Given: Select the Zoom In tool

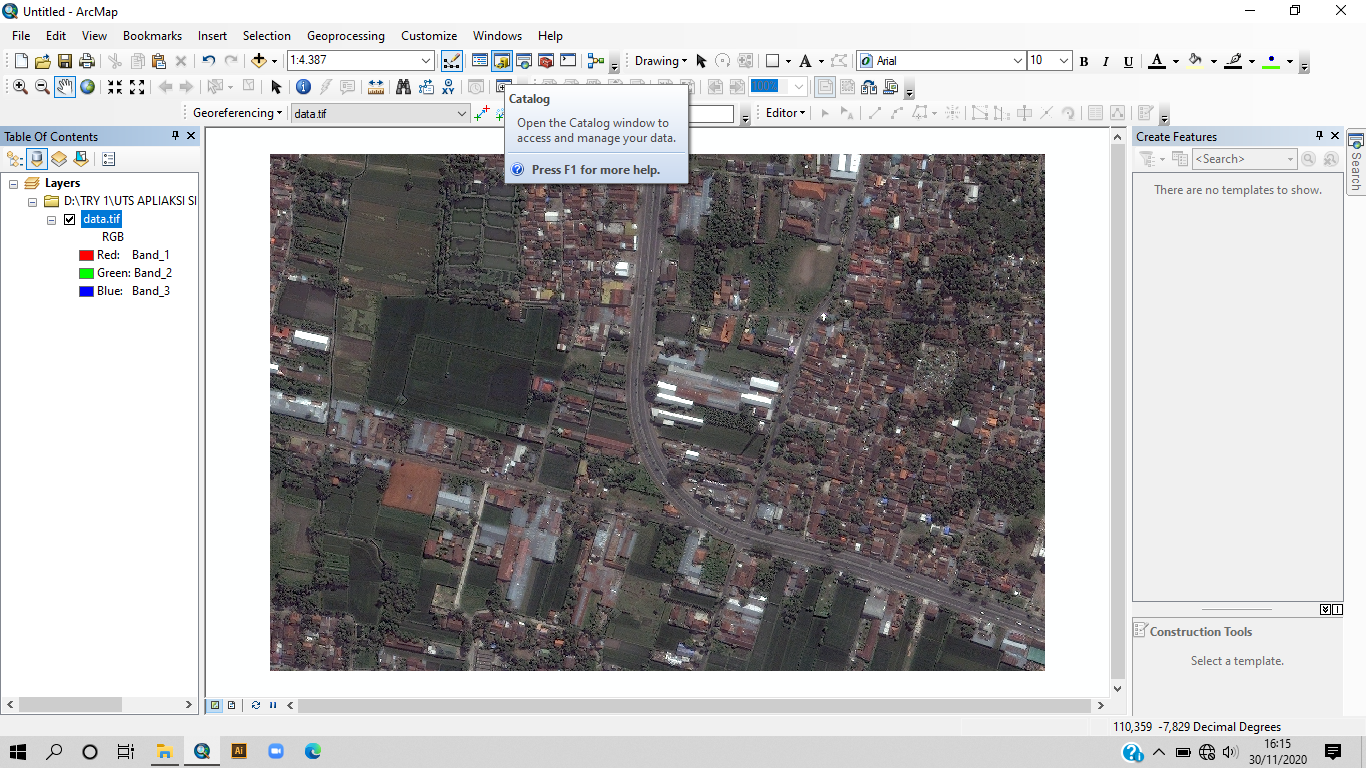Looking at the screenshot, I should (x=20, y=87).
